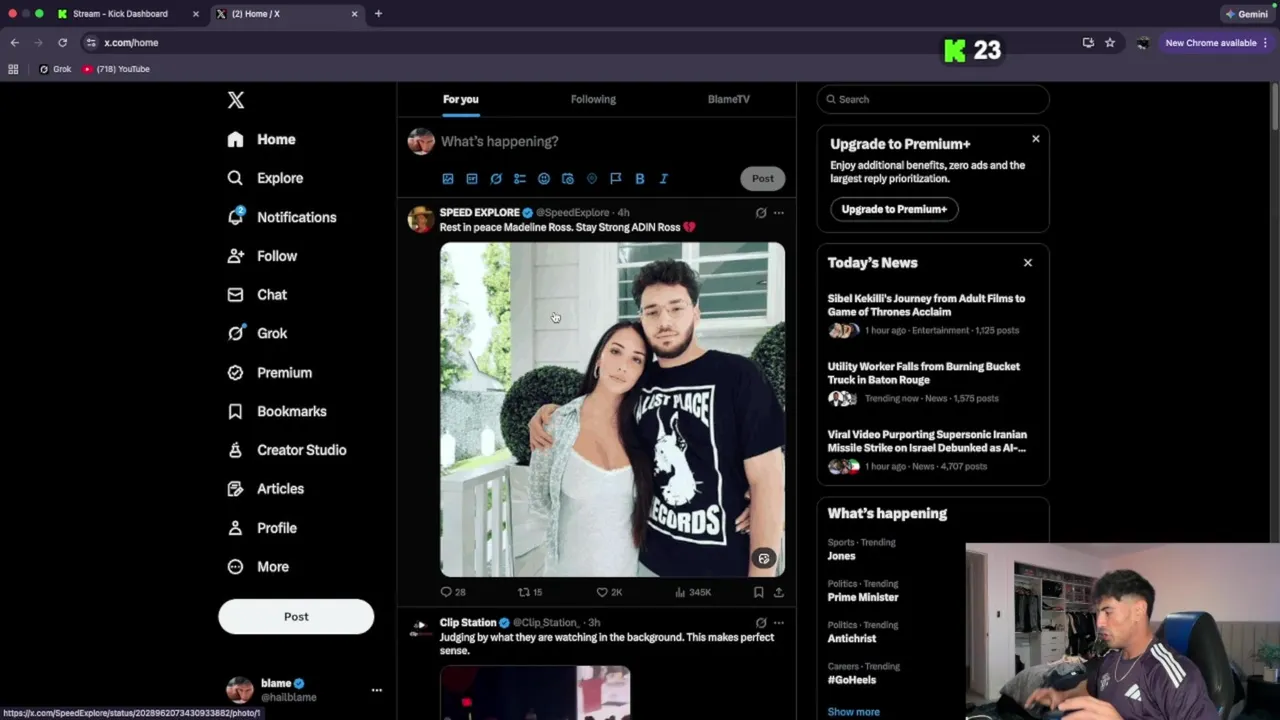Click the X logo in the sidebar

[236, 100]
